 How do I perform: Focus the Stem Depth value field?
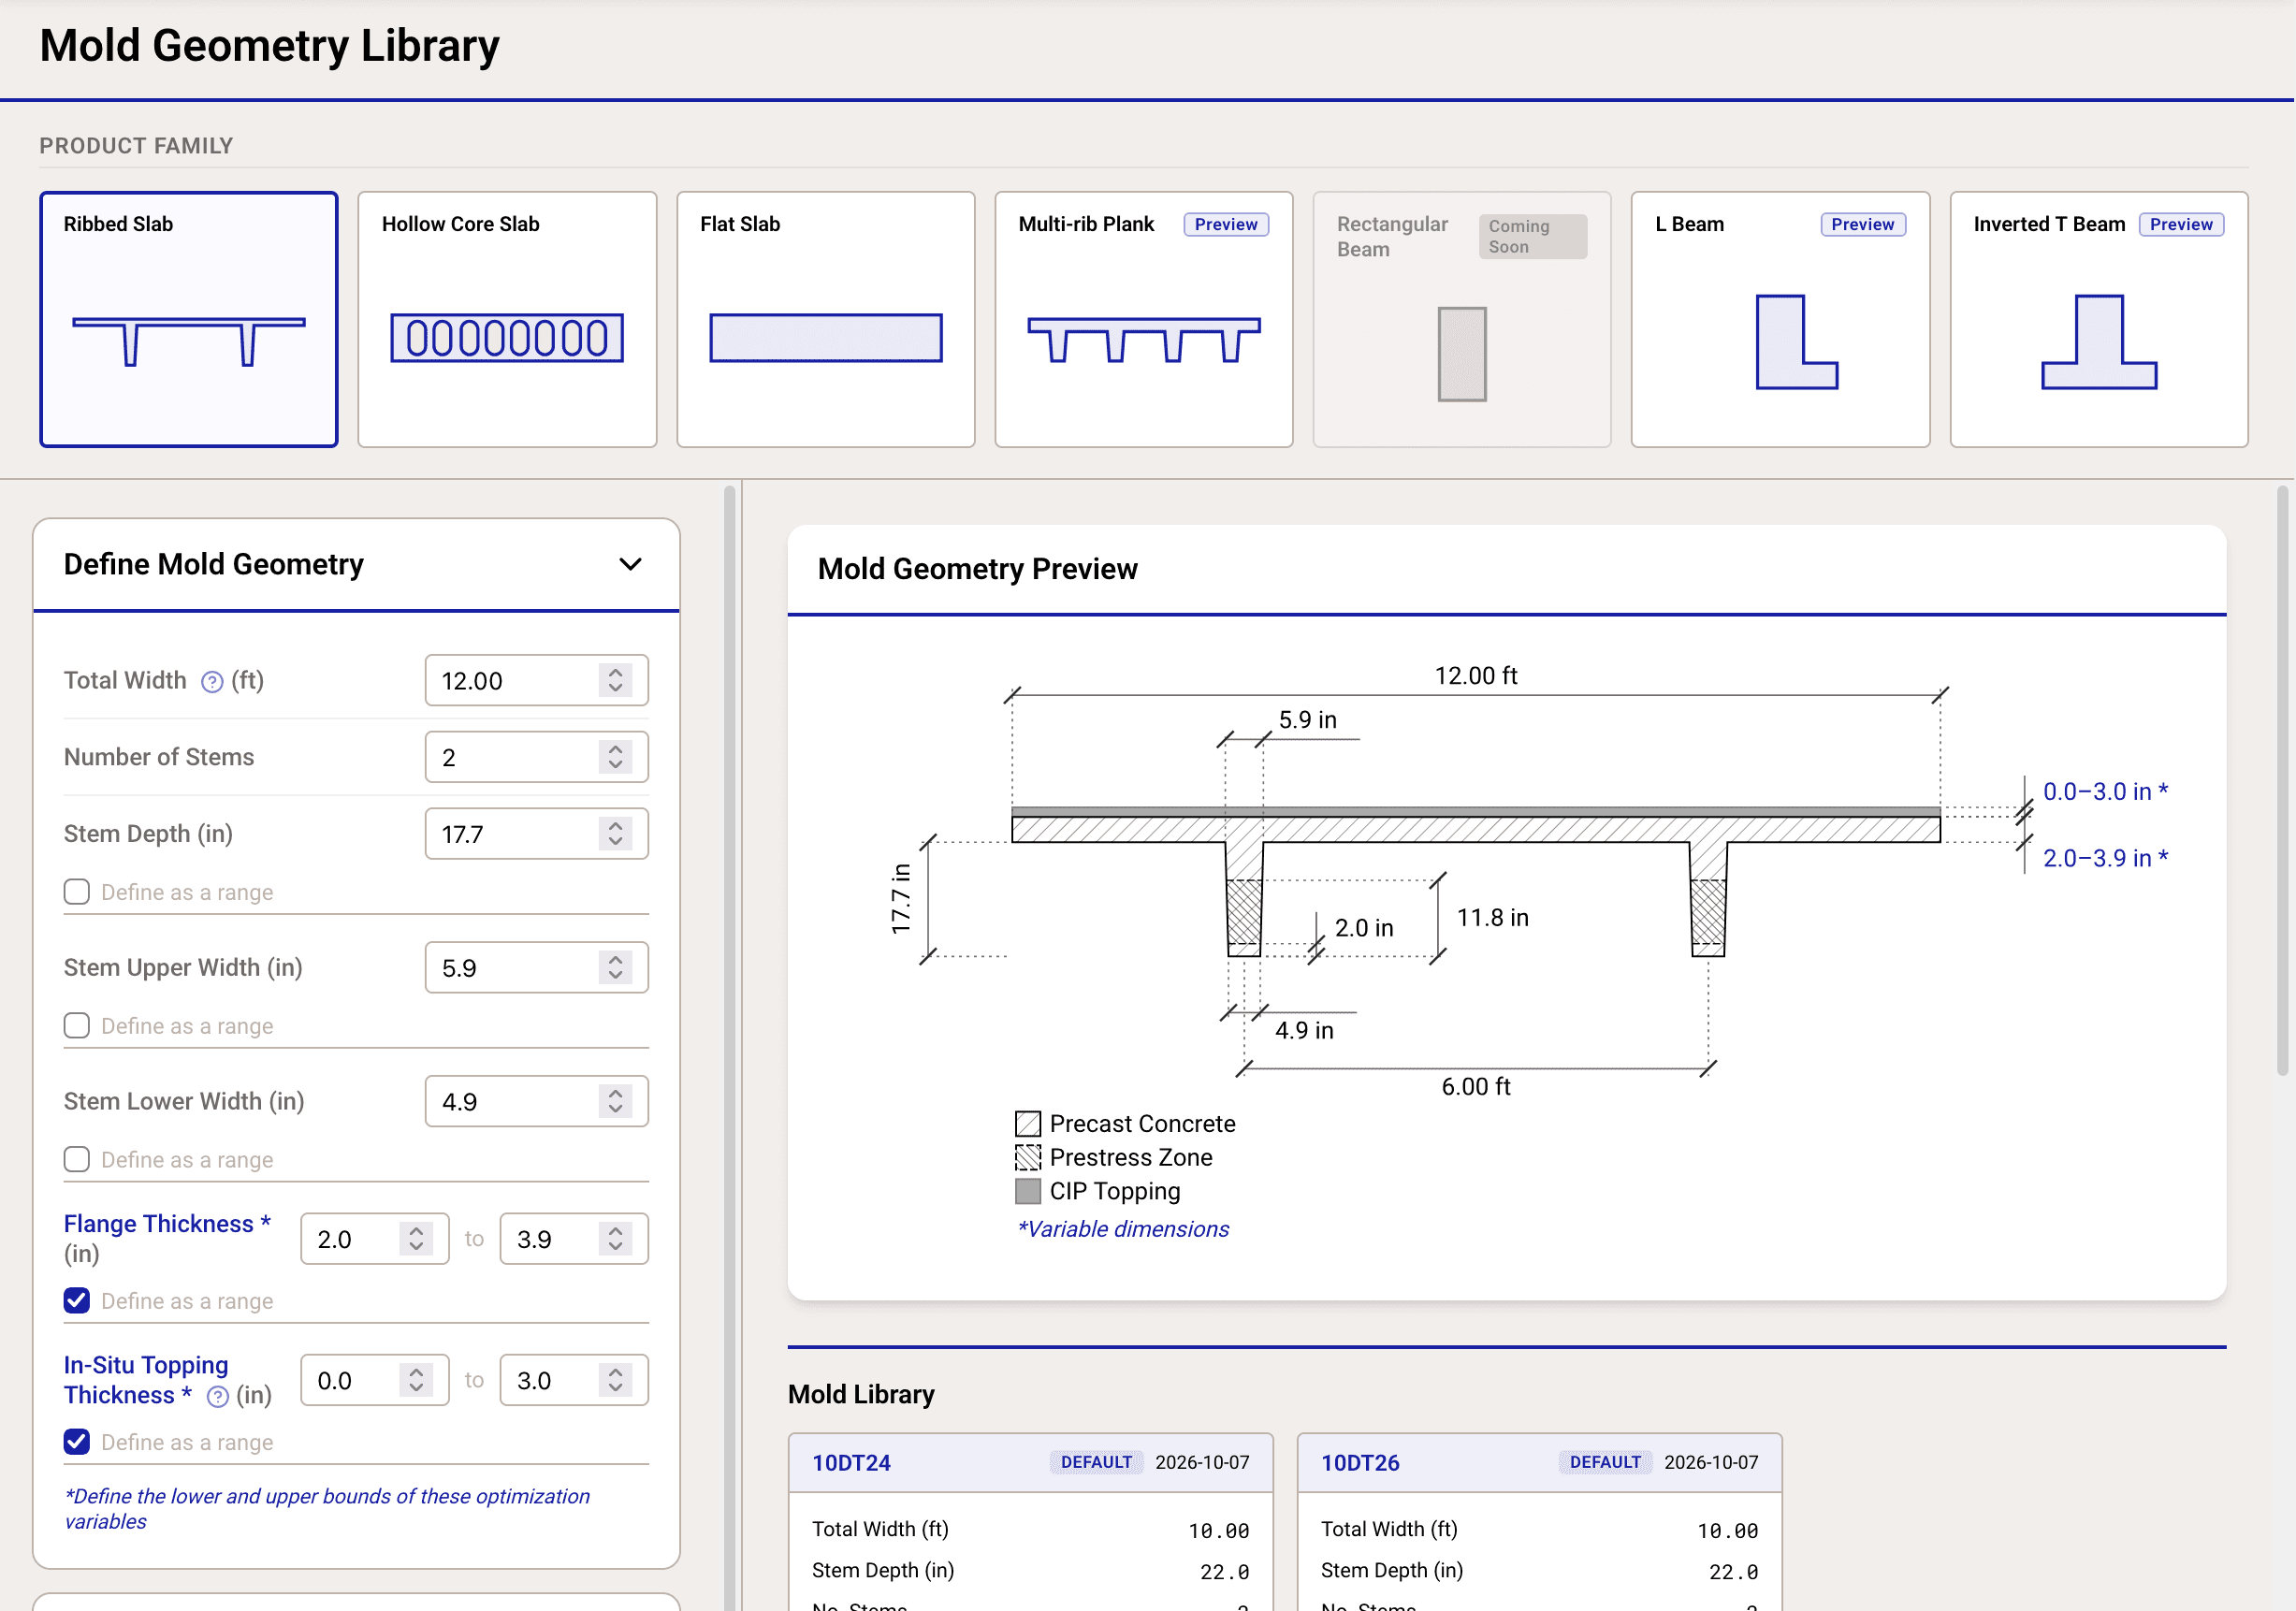tap(537, 833)
